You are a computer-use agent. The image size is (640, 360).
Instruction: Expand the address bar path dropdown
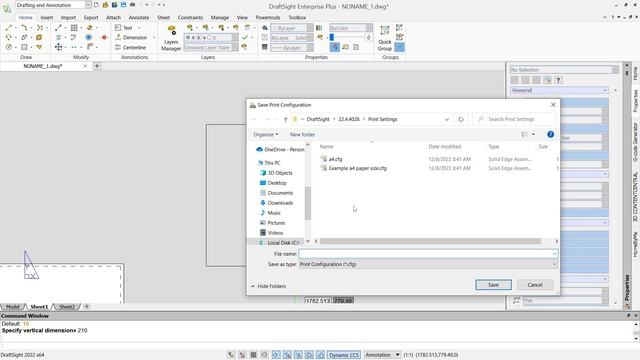447,119
